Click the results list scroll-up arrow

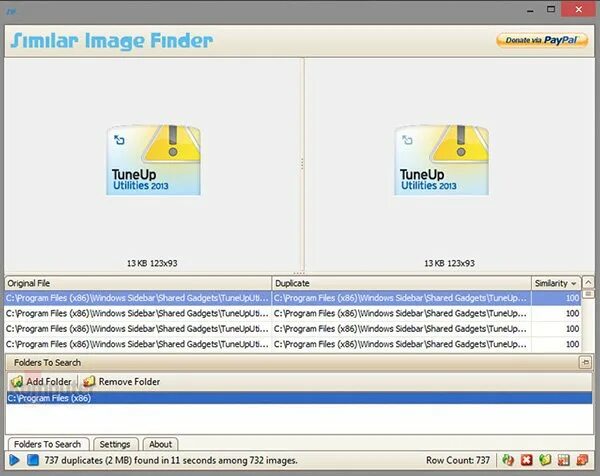pos(588,283)
